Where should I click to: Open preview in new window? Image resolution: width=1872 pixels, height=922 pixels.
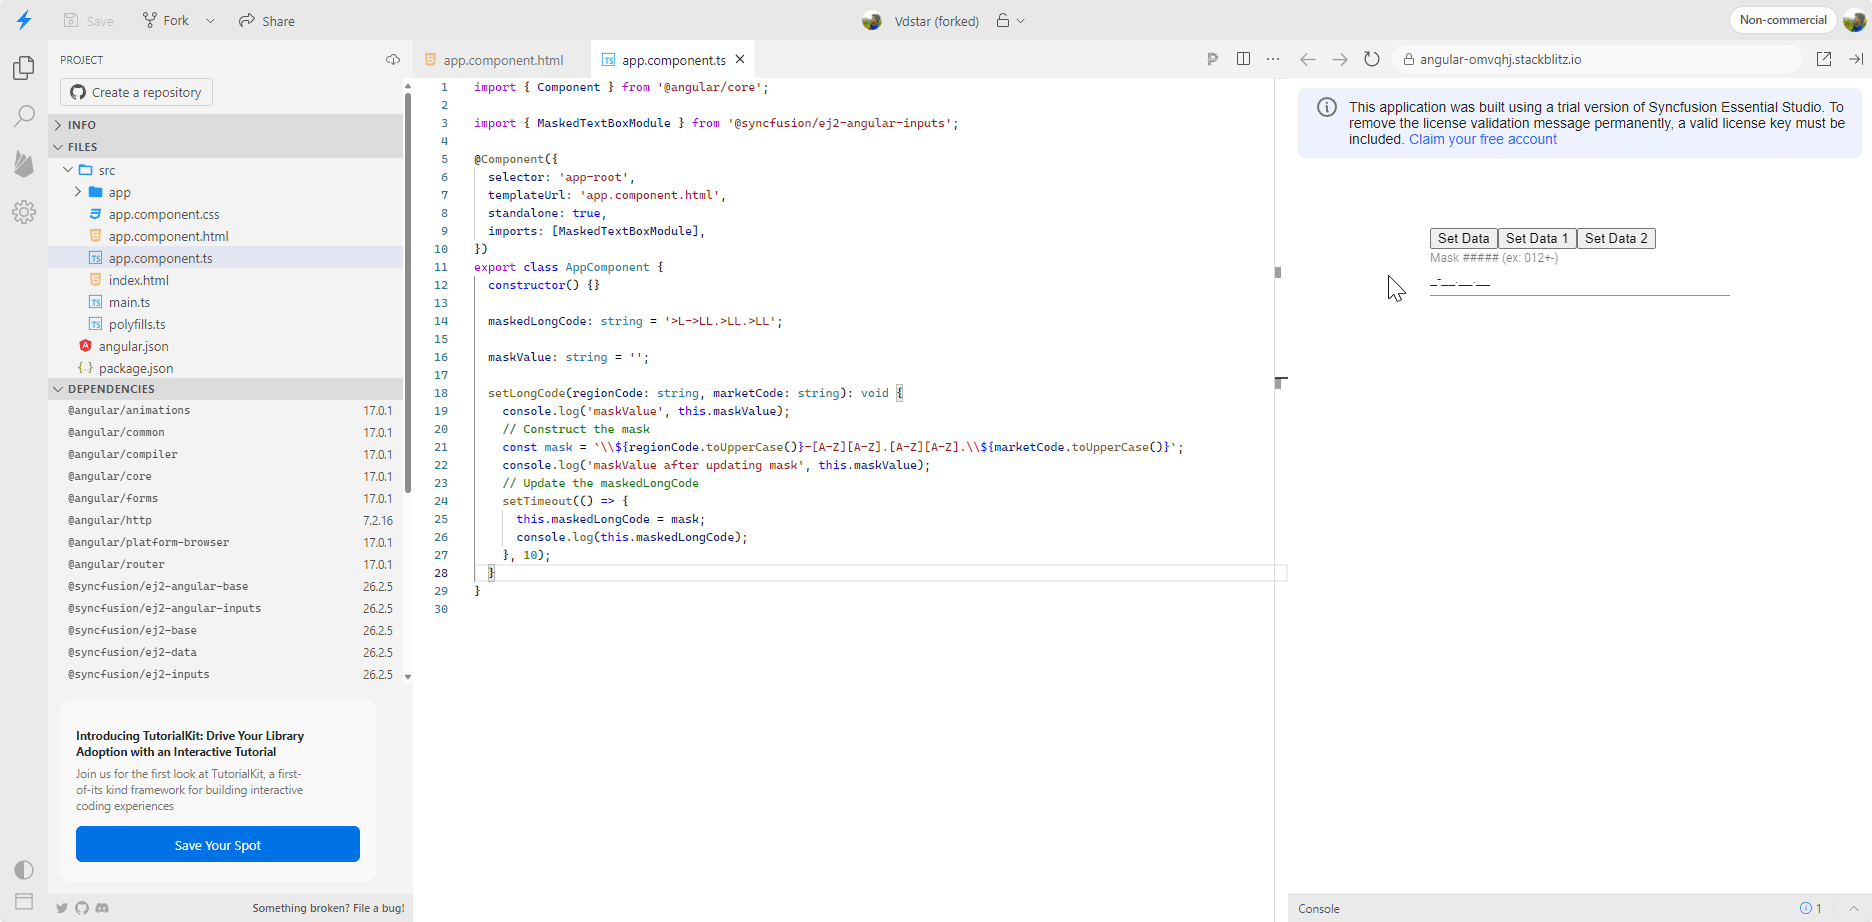pyautogui.click(x=1824, y=60)
